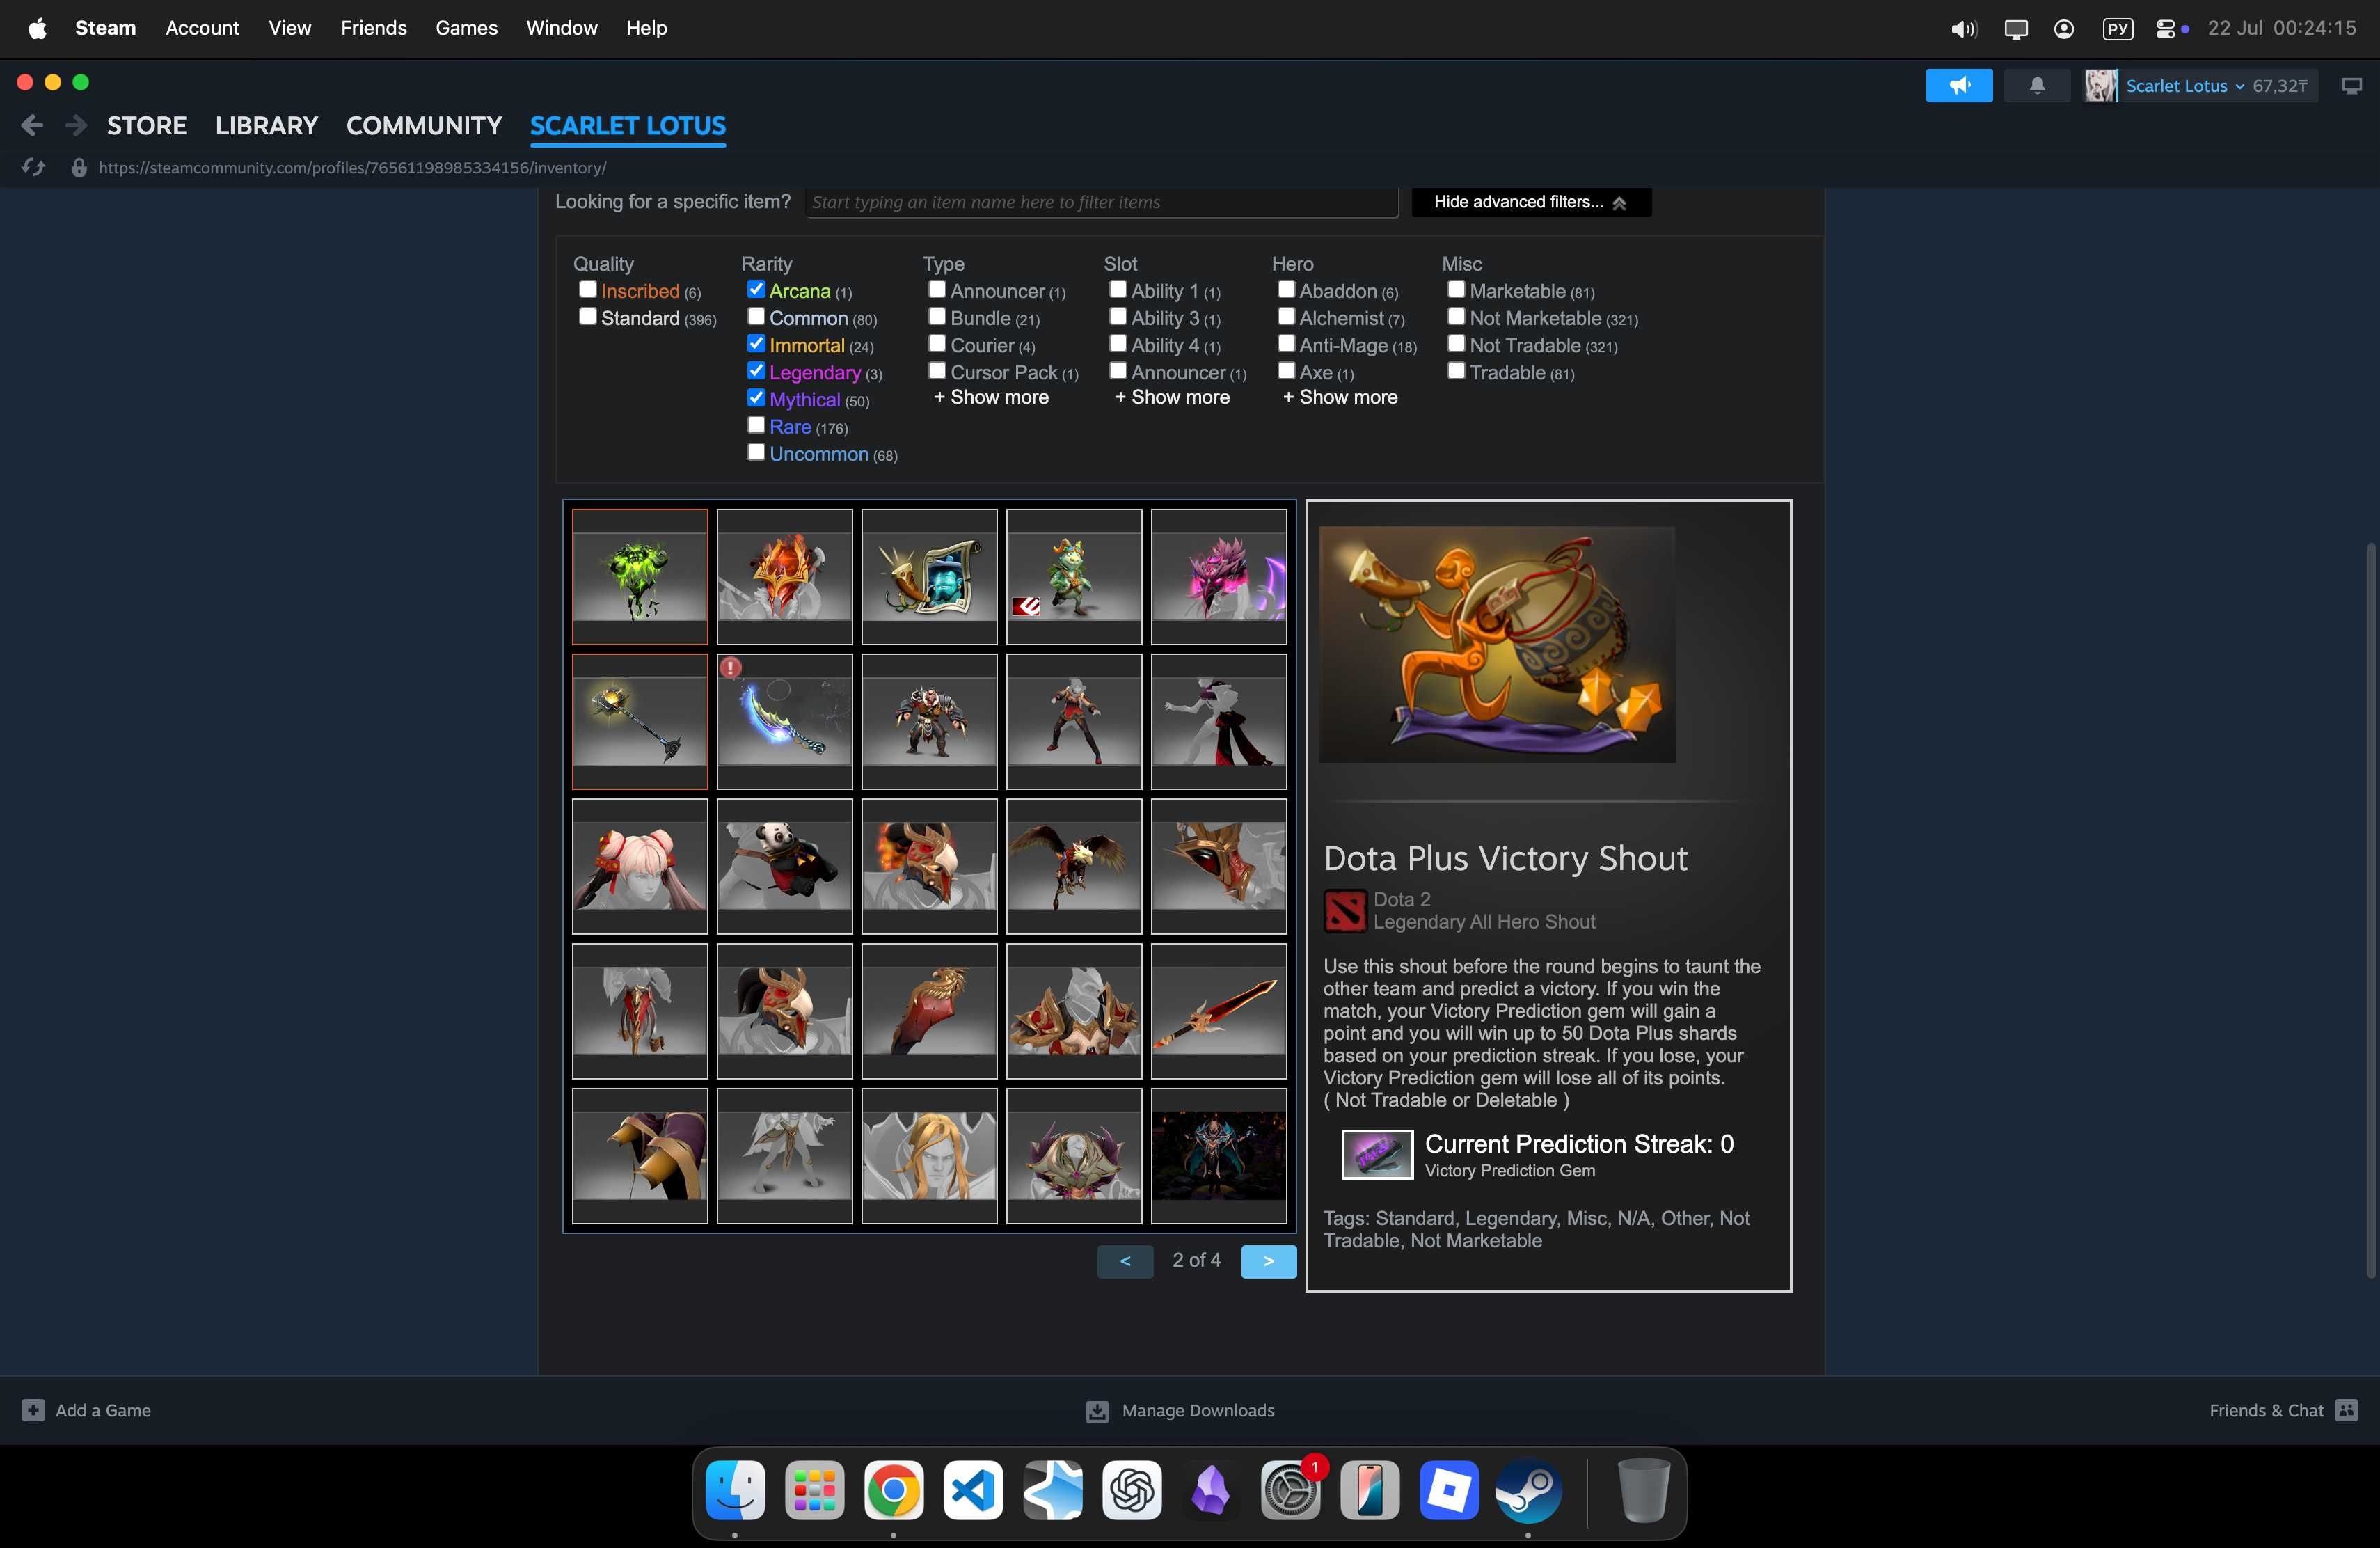The height and width of the screenshot is (1548, 2380).
Task: Switch to the STORE tab
Action: tap(147, 126)
